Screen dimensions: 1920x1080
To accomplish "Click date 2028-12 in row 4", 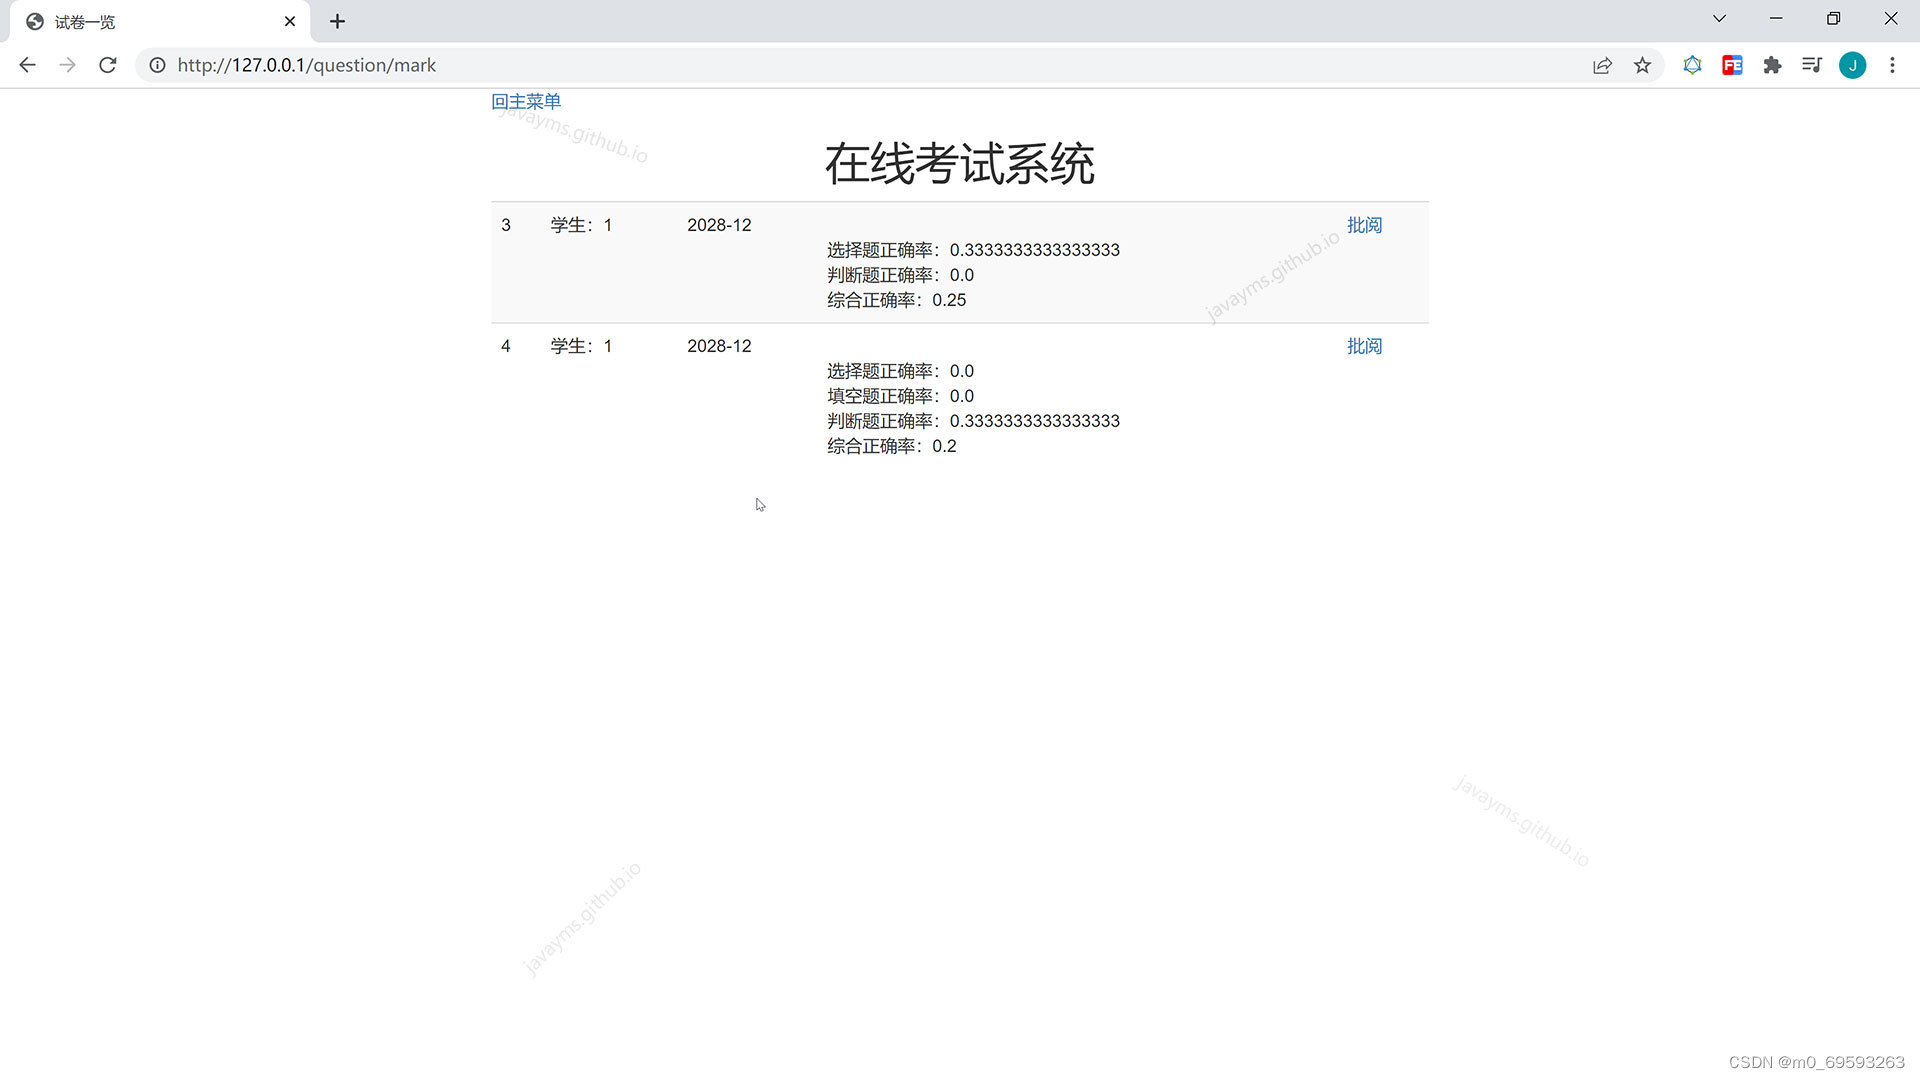I will click(x=719, y=346).
